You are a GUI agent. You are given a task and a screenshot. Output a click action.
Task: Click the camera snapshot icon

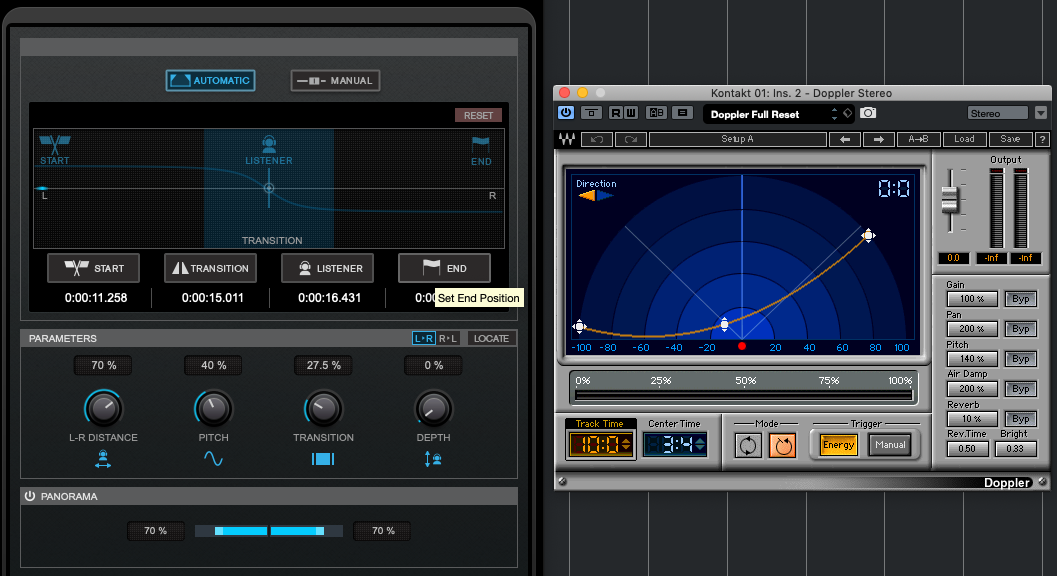(x=868, y=113)
